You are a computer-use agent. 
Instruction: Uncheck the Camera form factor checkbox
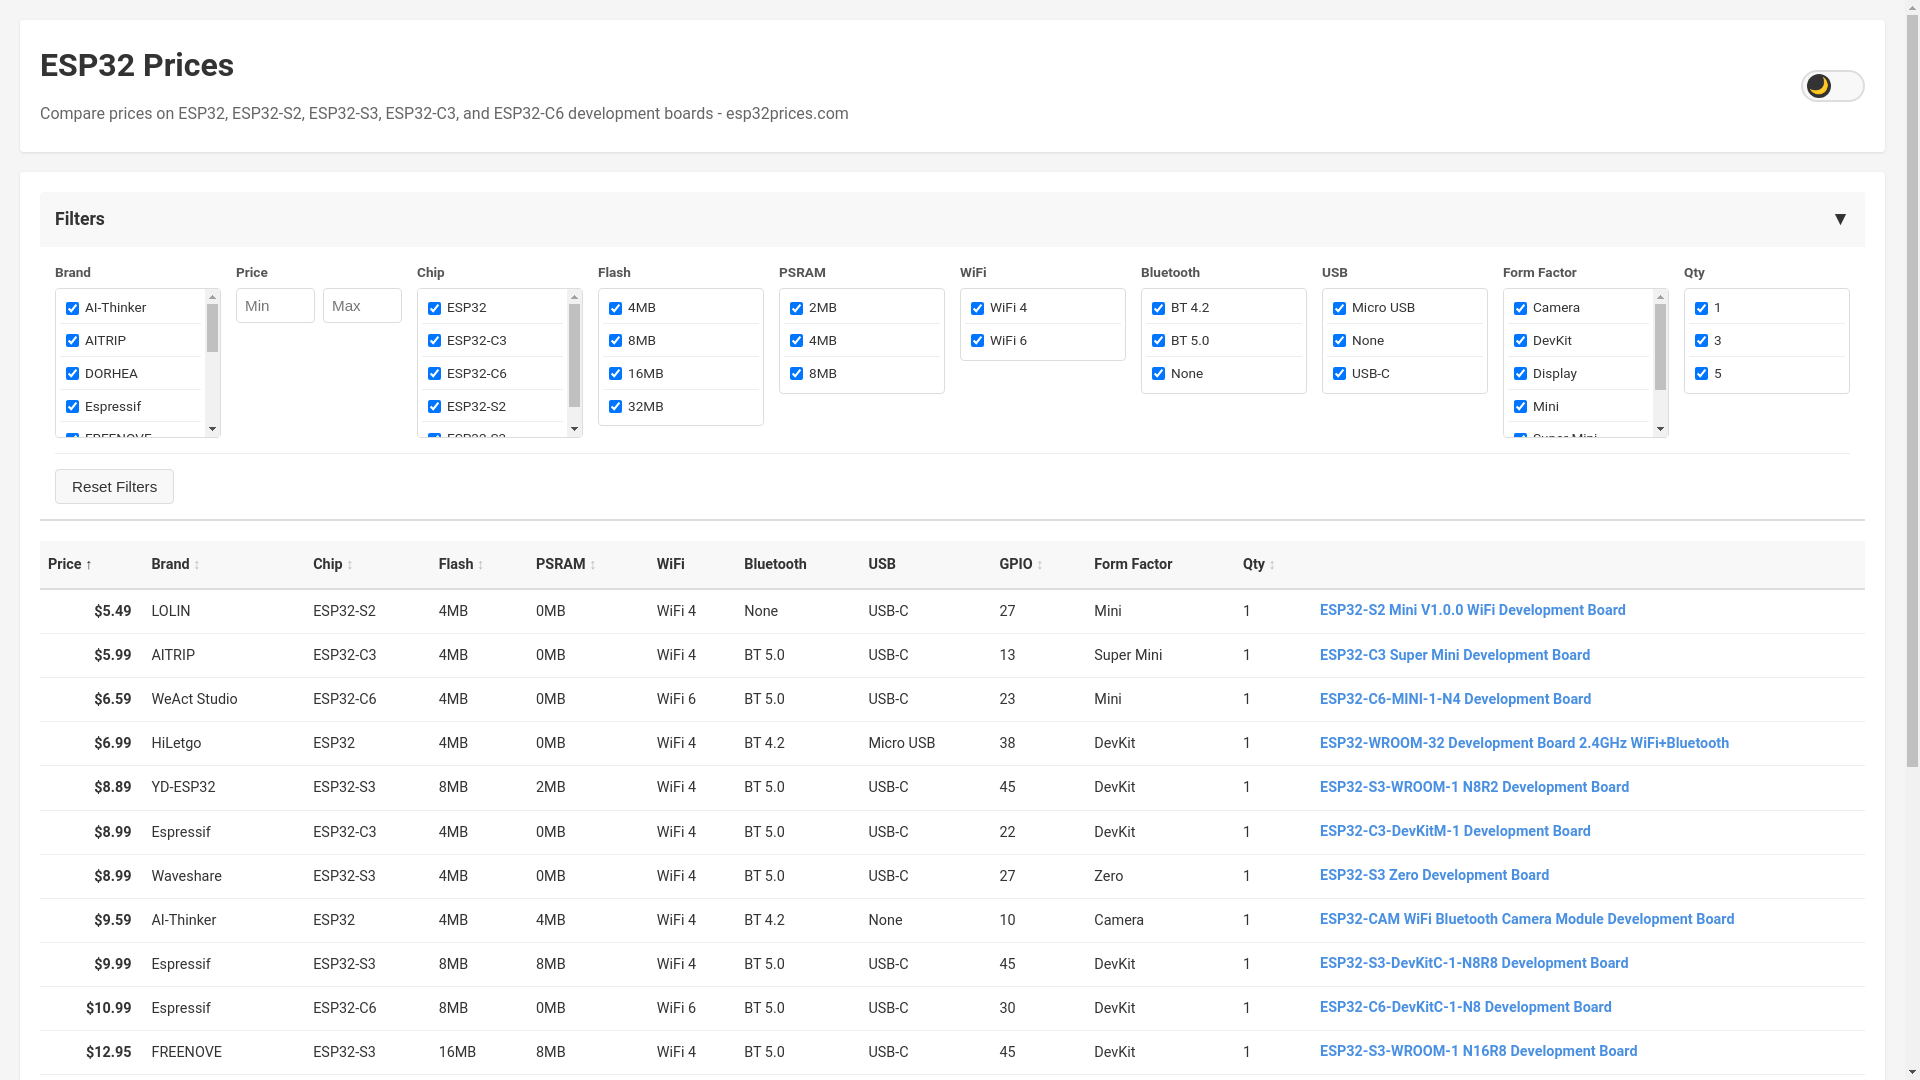tap(1520, 308)
